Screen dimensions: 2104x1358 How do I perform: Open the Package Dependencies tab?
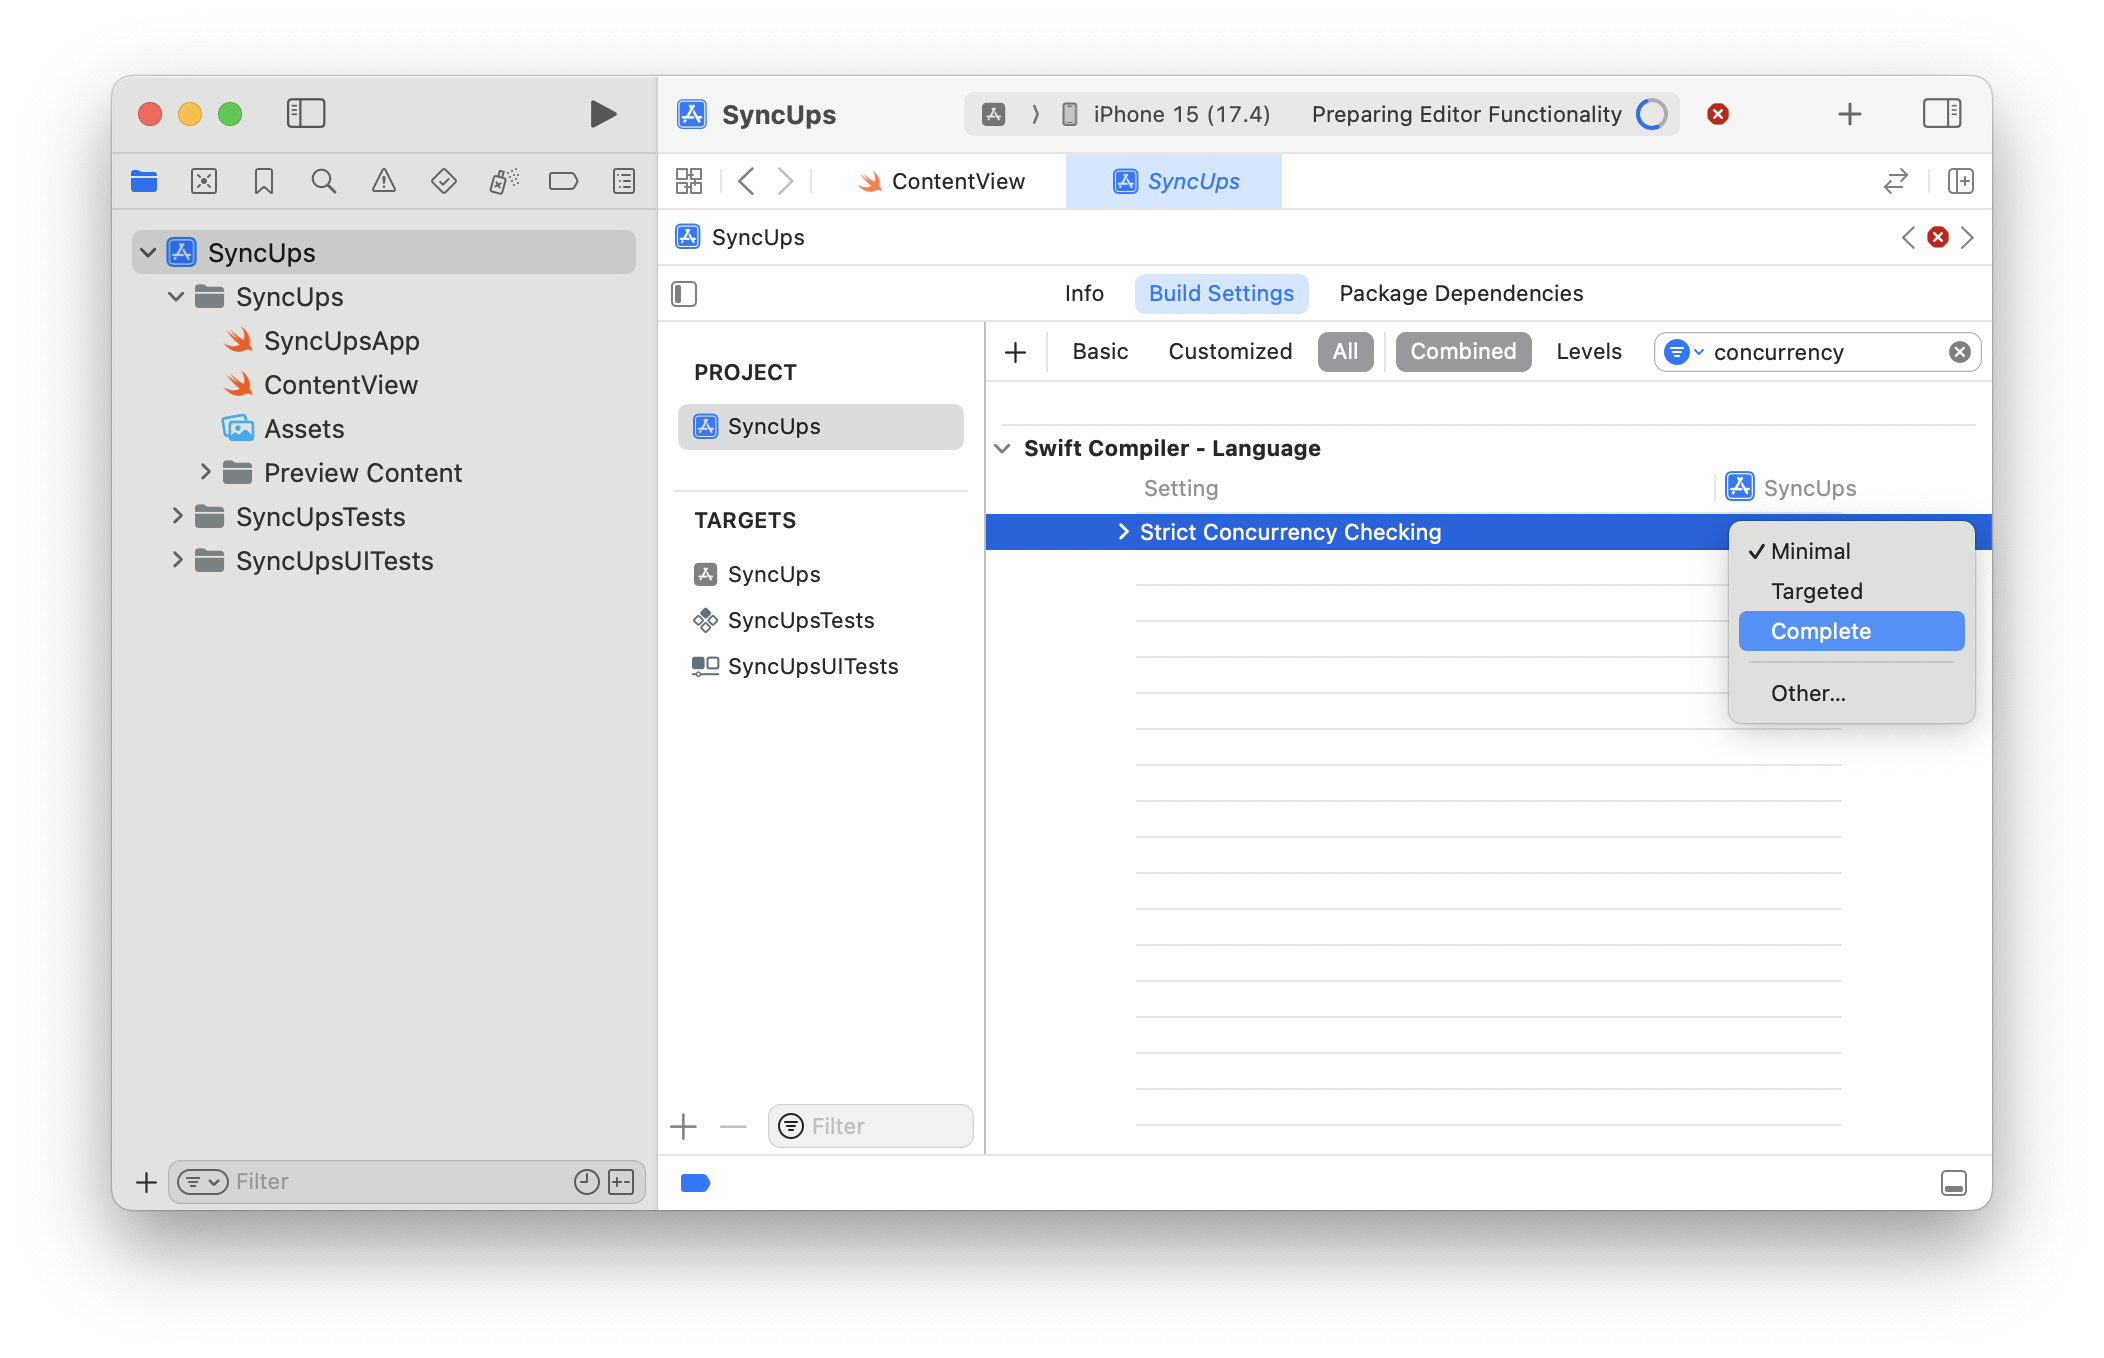[1460, 293]
